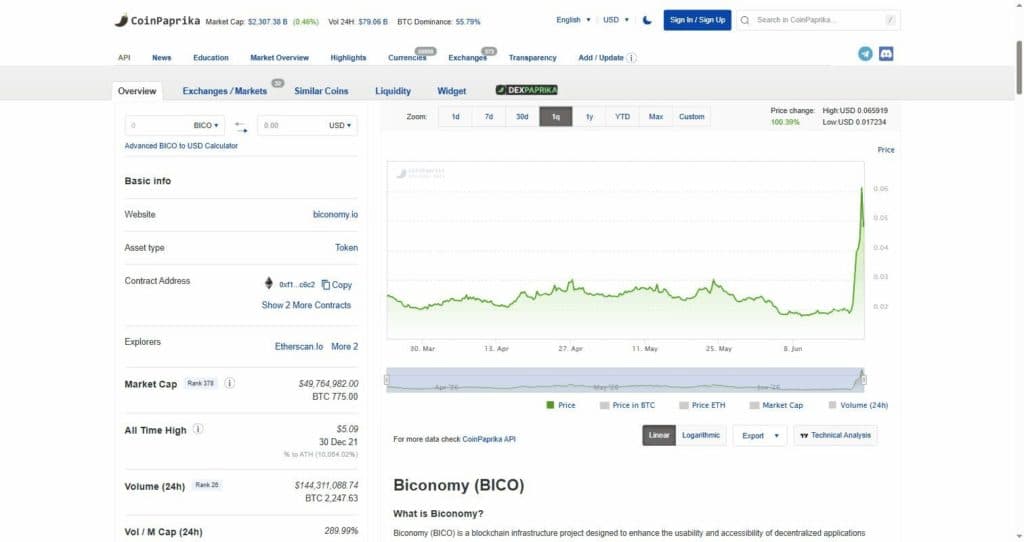Click the chart navigator range area

click(x=625, y=380)
